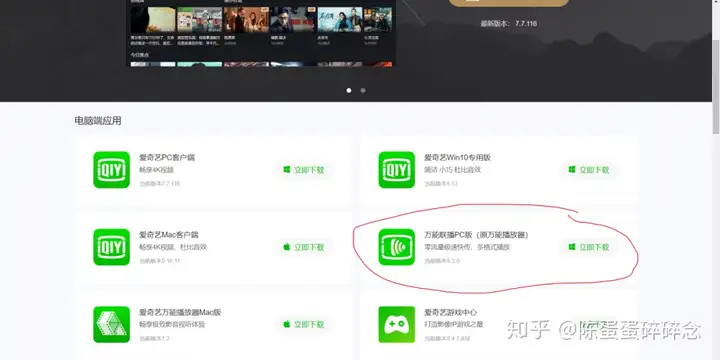Click the 万能联播PC版 broadcast icon

pos(397,247)
